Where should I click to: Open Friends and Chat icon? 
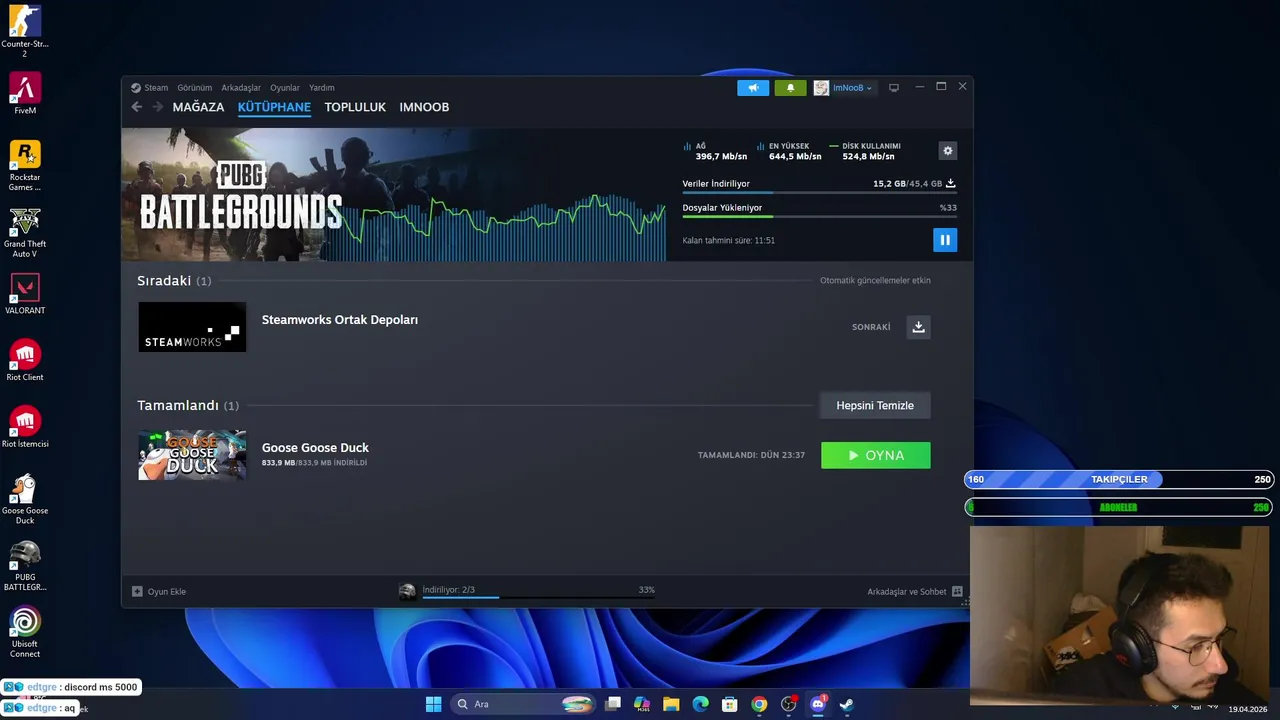[x=957, y=591]
